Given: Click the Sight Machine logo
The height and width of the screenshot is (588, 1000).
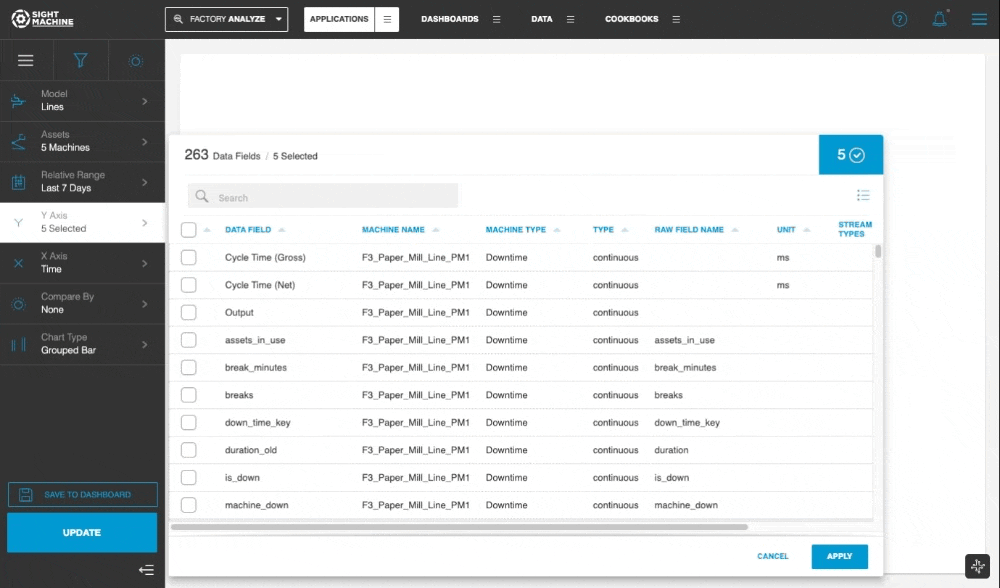Looking at the screenshot, I should pos(42,19).
